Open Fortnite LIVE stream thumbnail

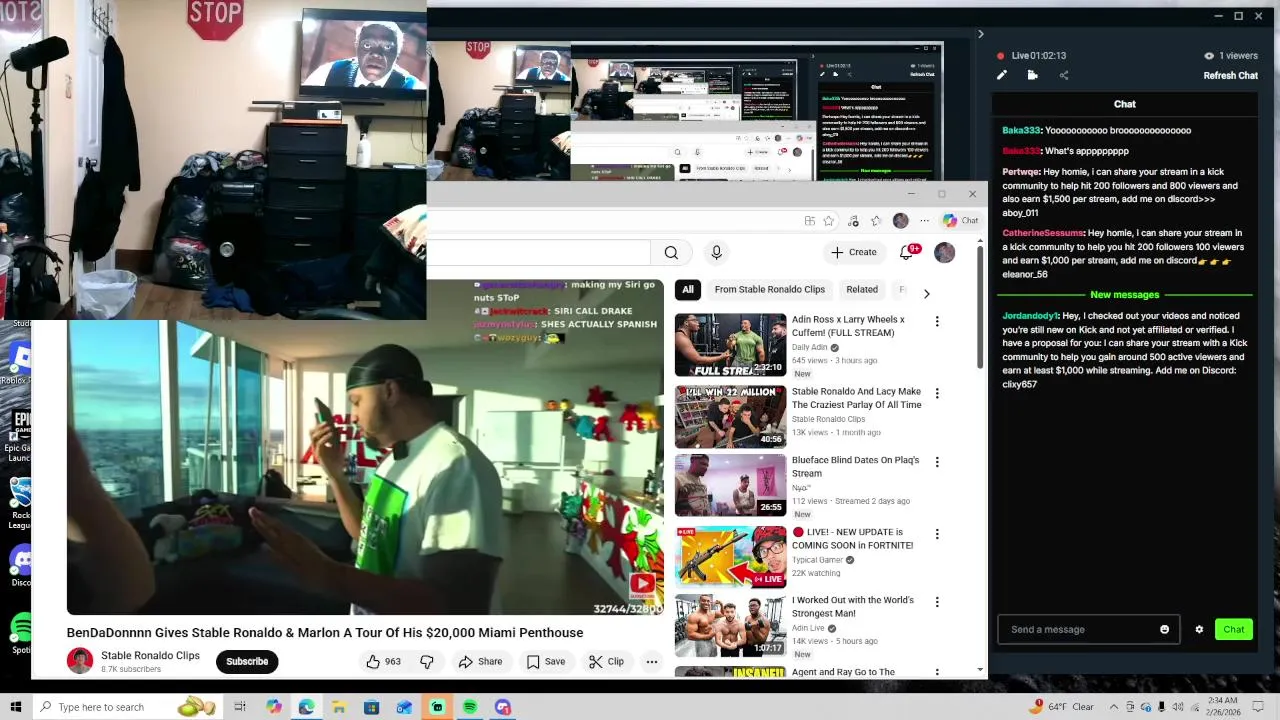coord(730,557)
